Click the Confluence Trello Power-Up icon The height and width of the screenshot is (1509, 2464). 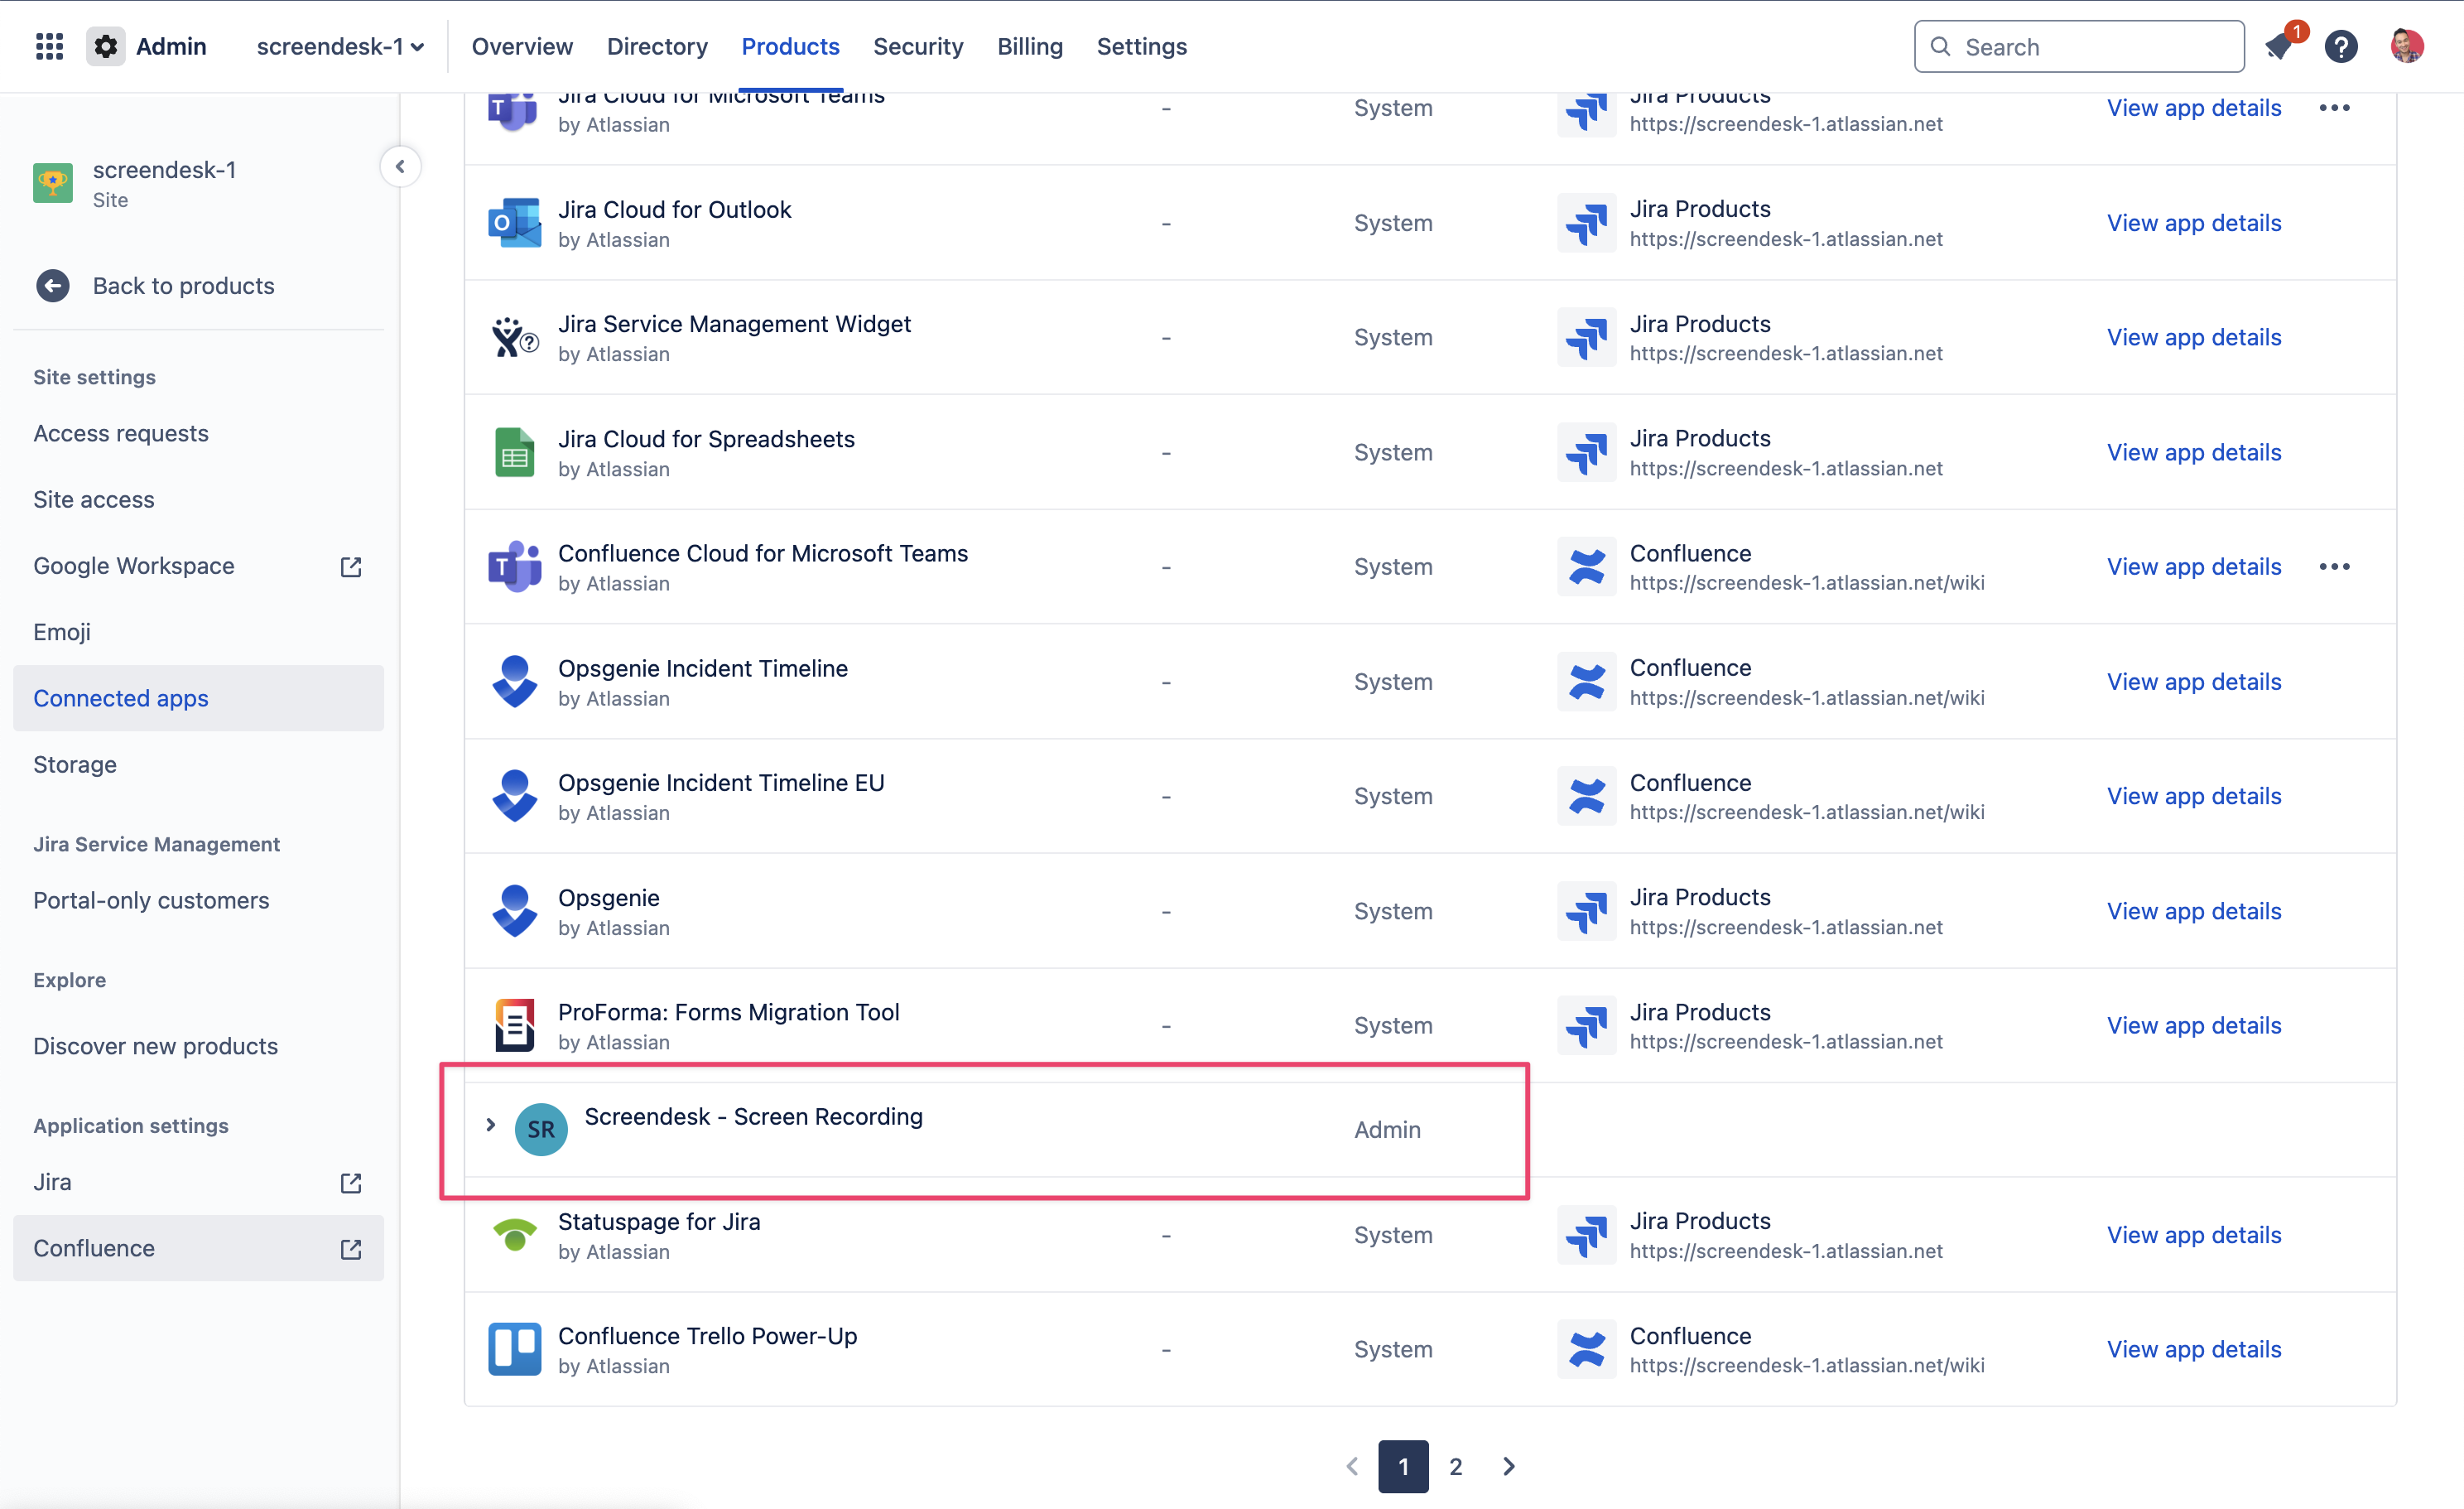(x=514, y=1349)
